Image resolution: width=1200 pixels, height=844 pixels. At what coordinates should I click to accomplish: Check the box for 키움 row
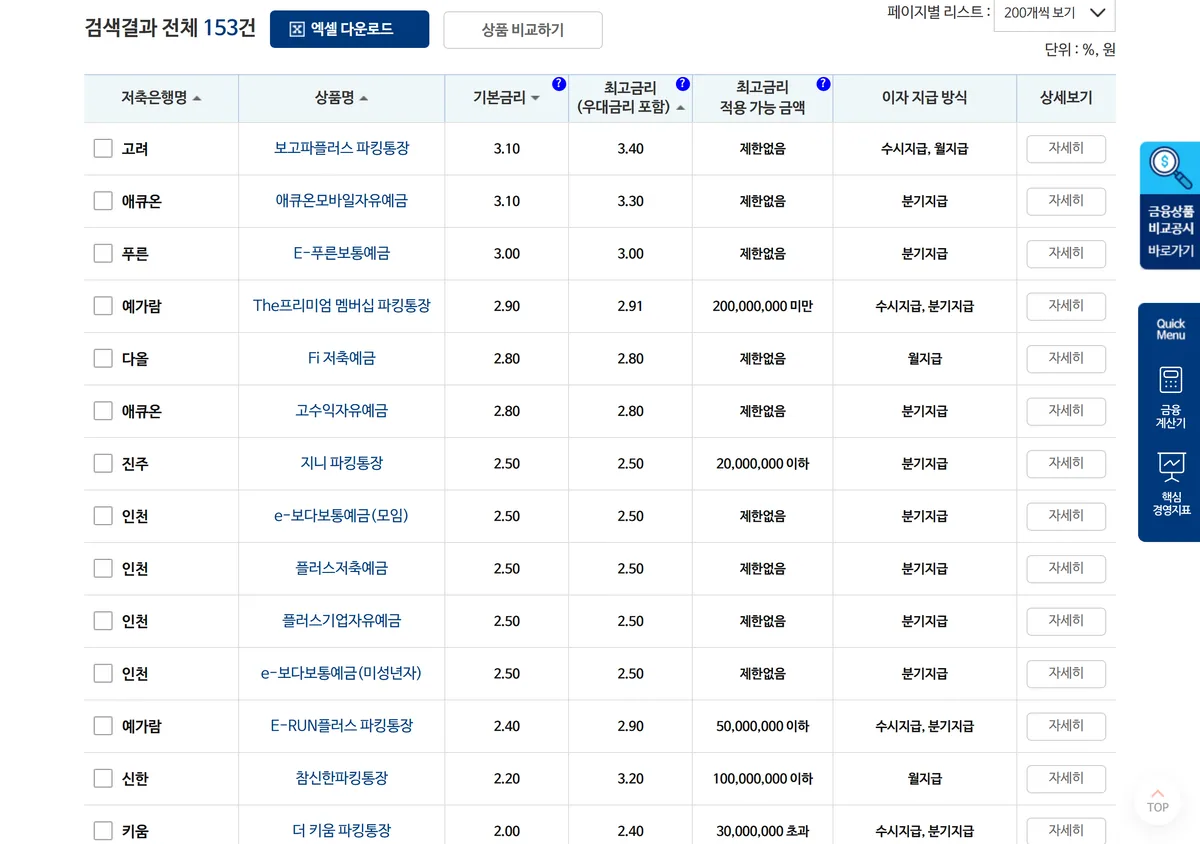click(x=103, y=831)
